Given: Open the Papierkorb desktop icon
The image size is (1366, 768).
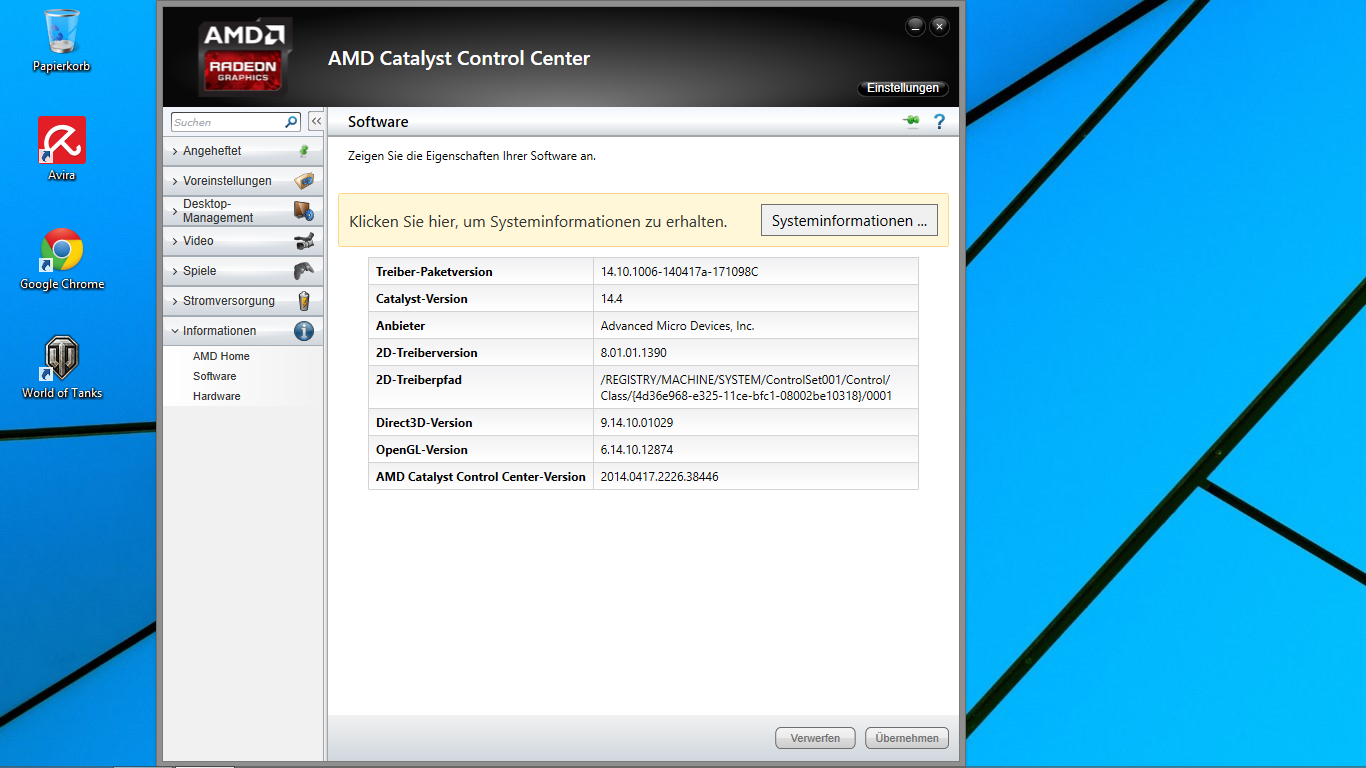Looking at the screenshot, I should [62, 40].
